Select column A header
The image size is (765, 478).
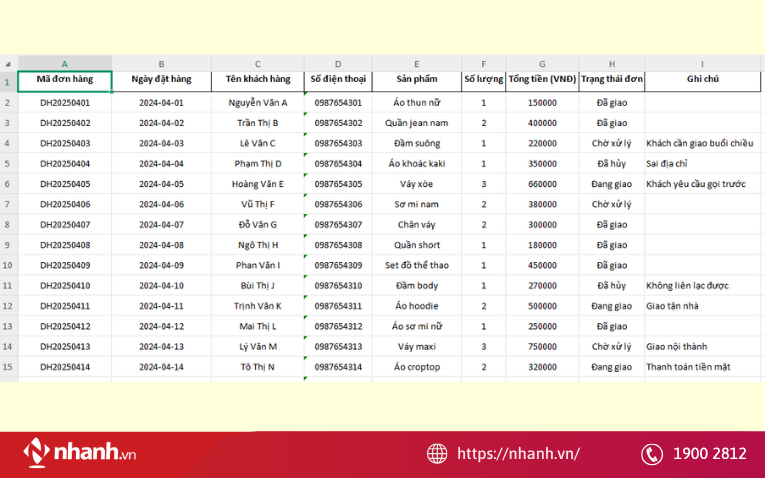[x=65, y=64]
